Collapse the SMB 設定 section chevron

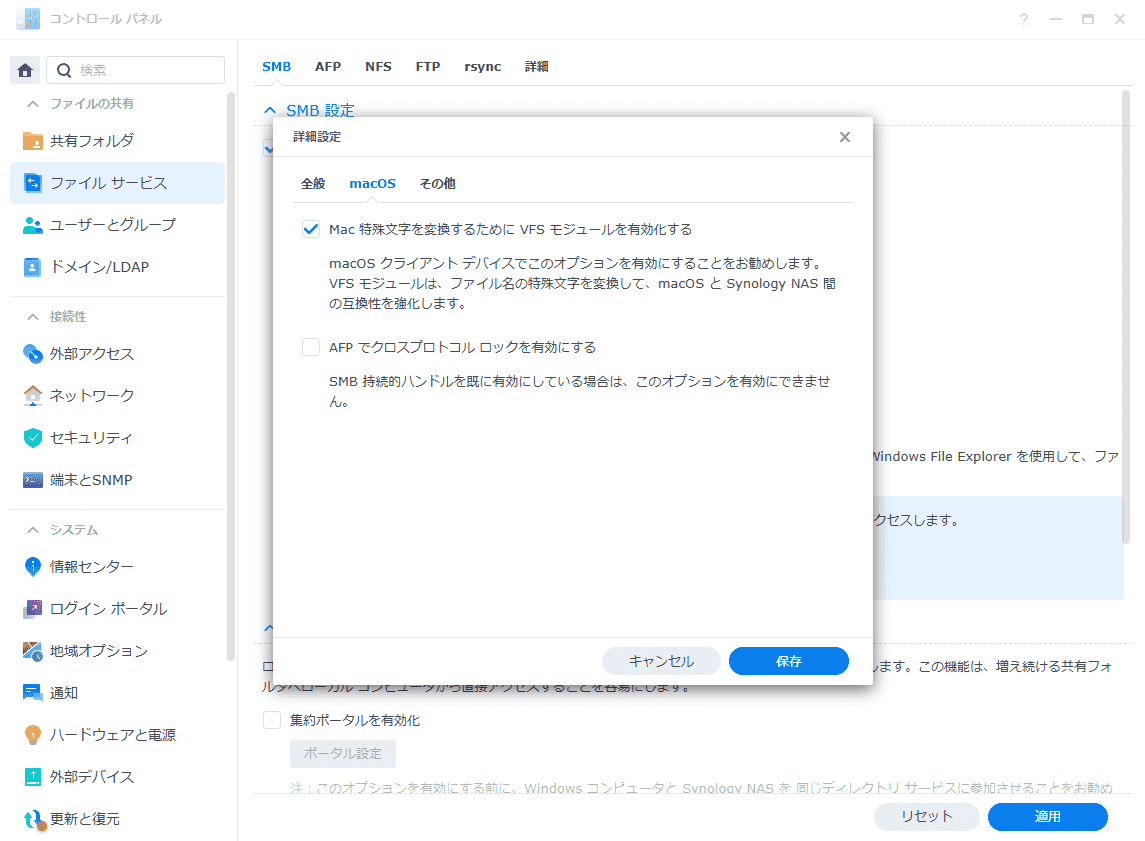click(269, 110)
